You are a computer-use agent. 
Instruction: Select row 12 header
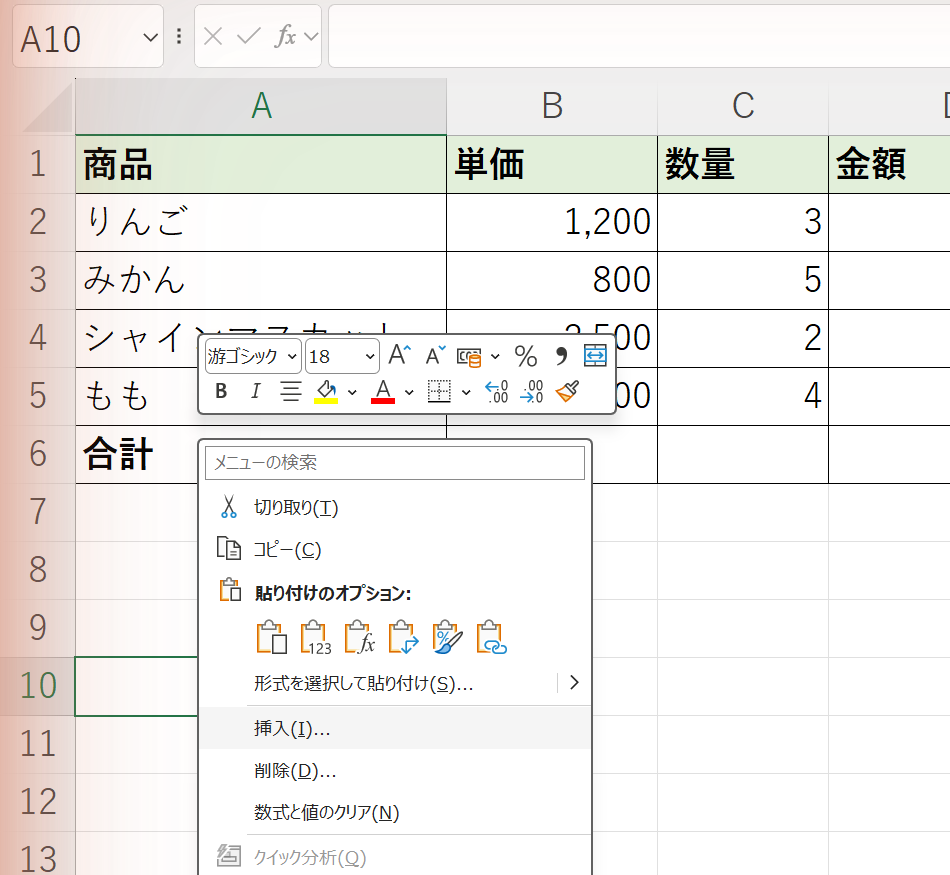pos(38,802)
